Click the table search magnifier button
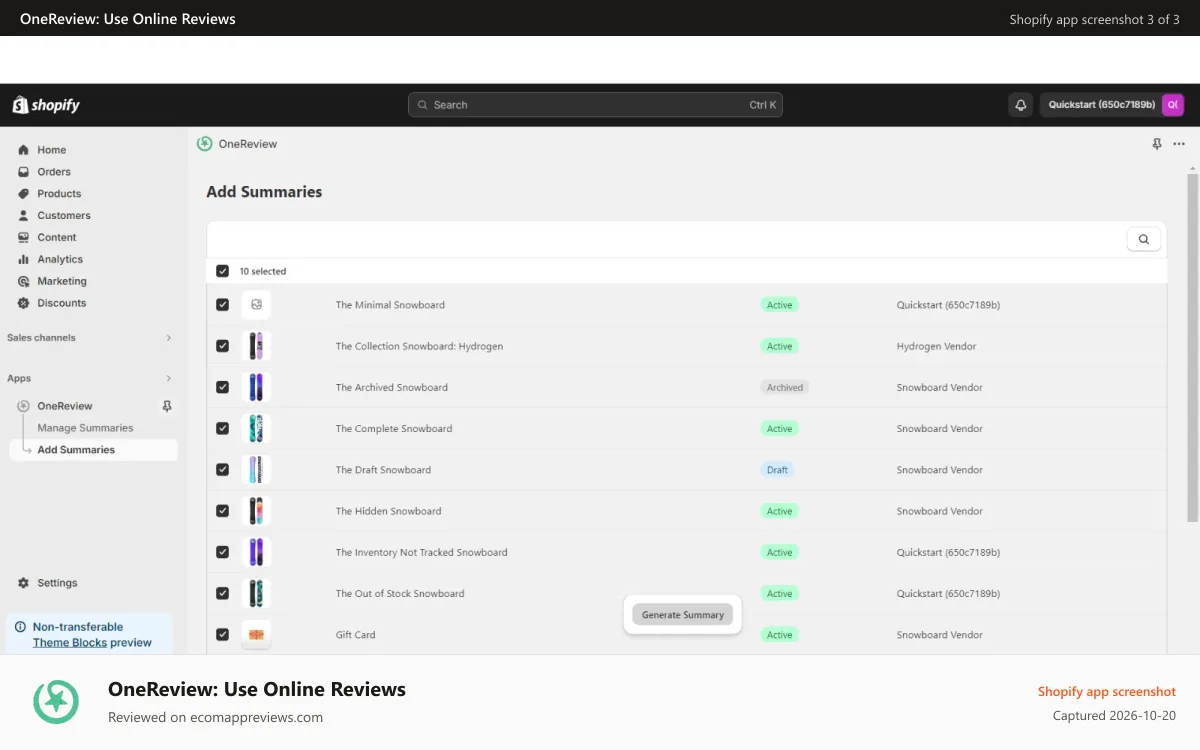 click(1144, 239)
